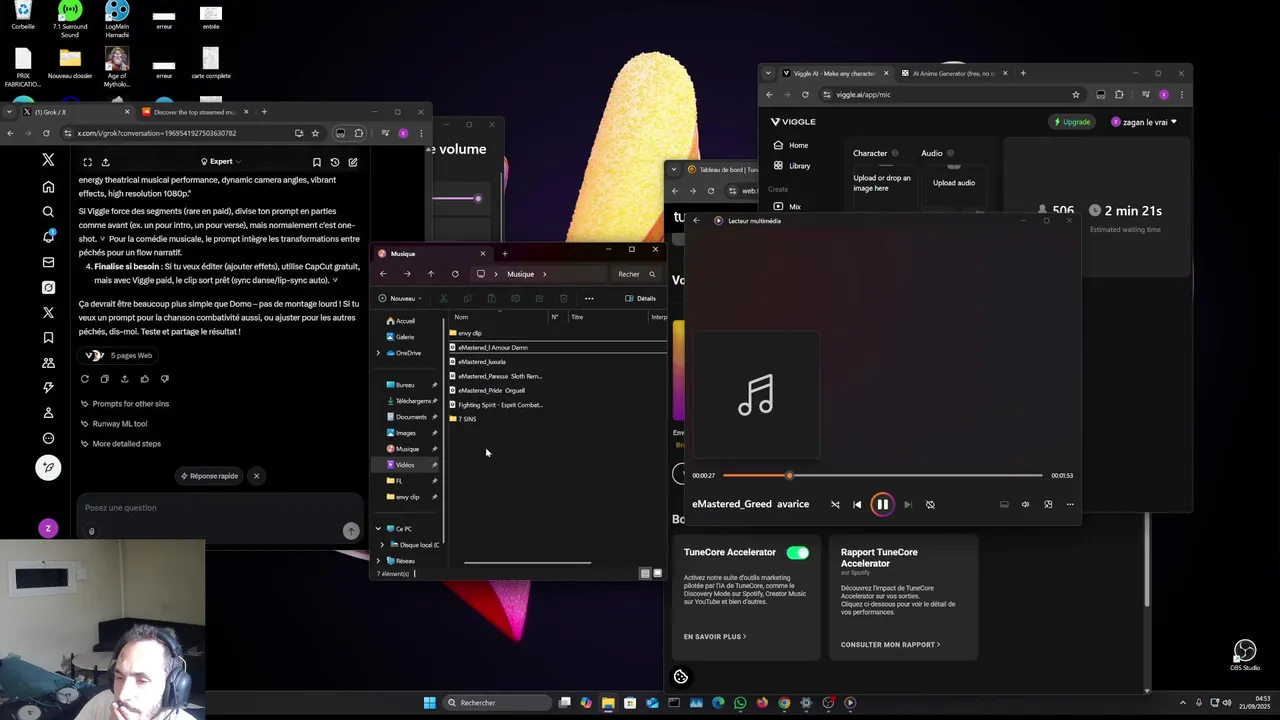Viewport: 1280px width, 720px height.
Task: Open Library in Viggle sidebar
Action: pyautogui.click(x=791, y=166)
